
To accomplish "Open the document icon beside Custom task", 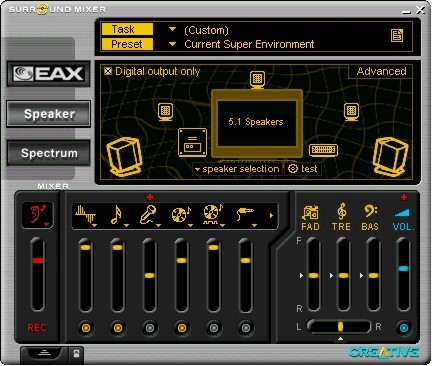I will click(397, 35).
